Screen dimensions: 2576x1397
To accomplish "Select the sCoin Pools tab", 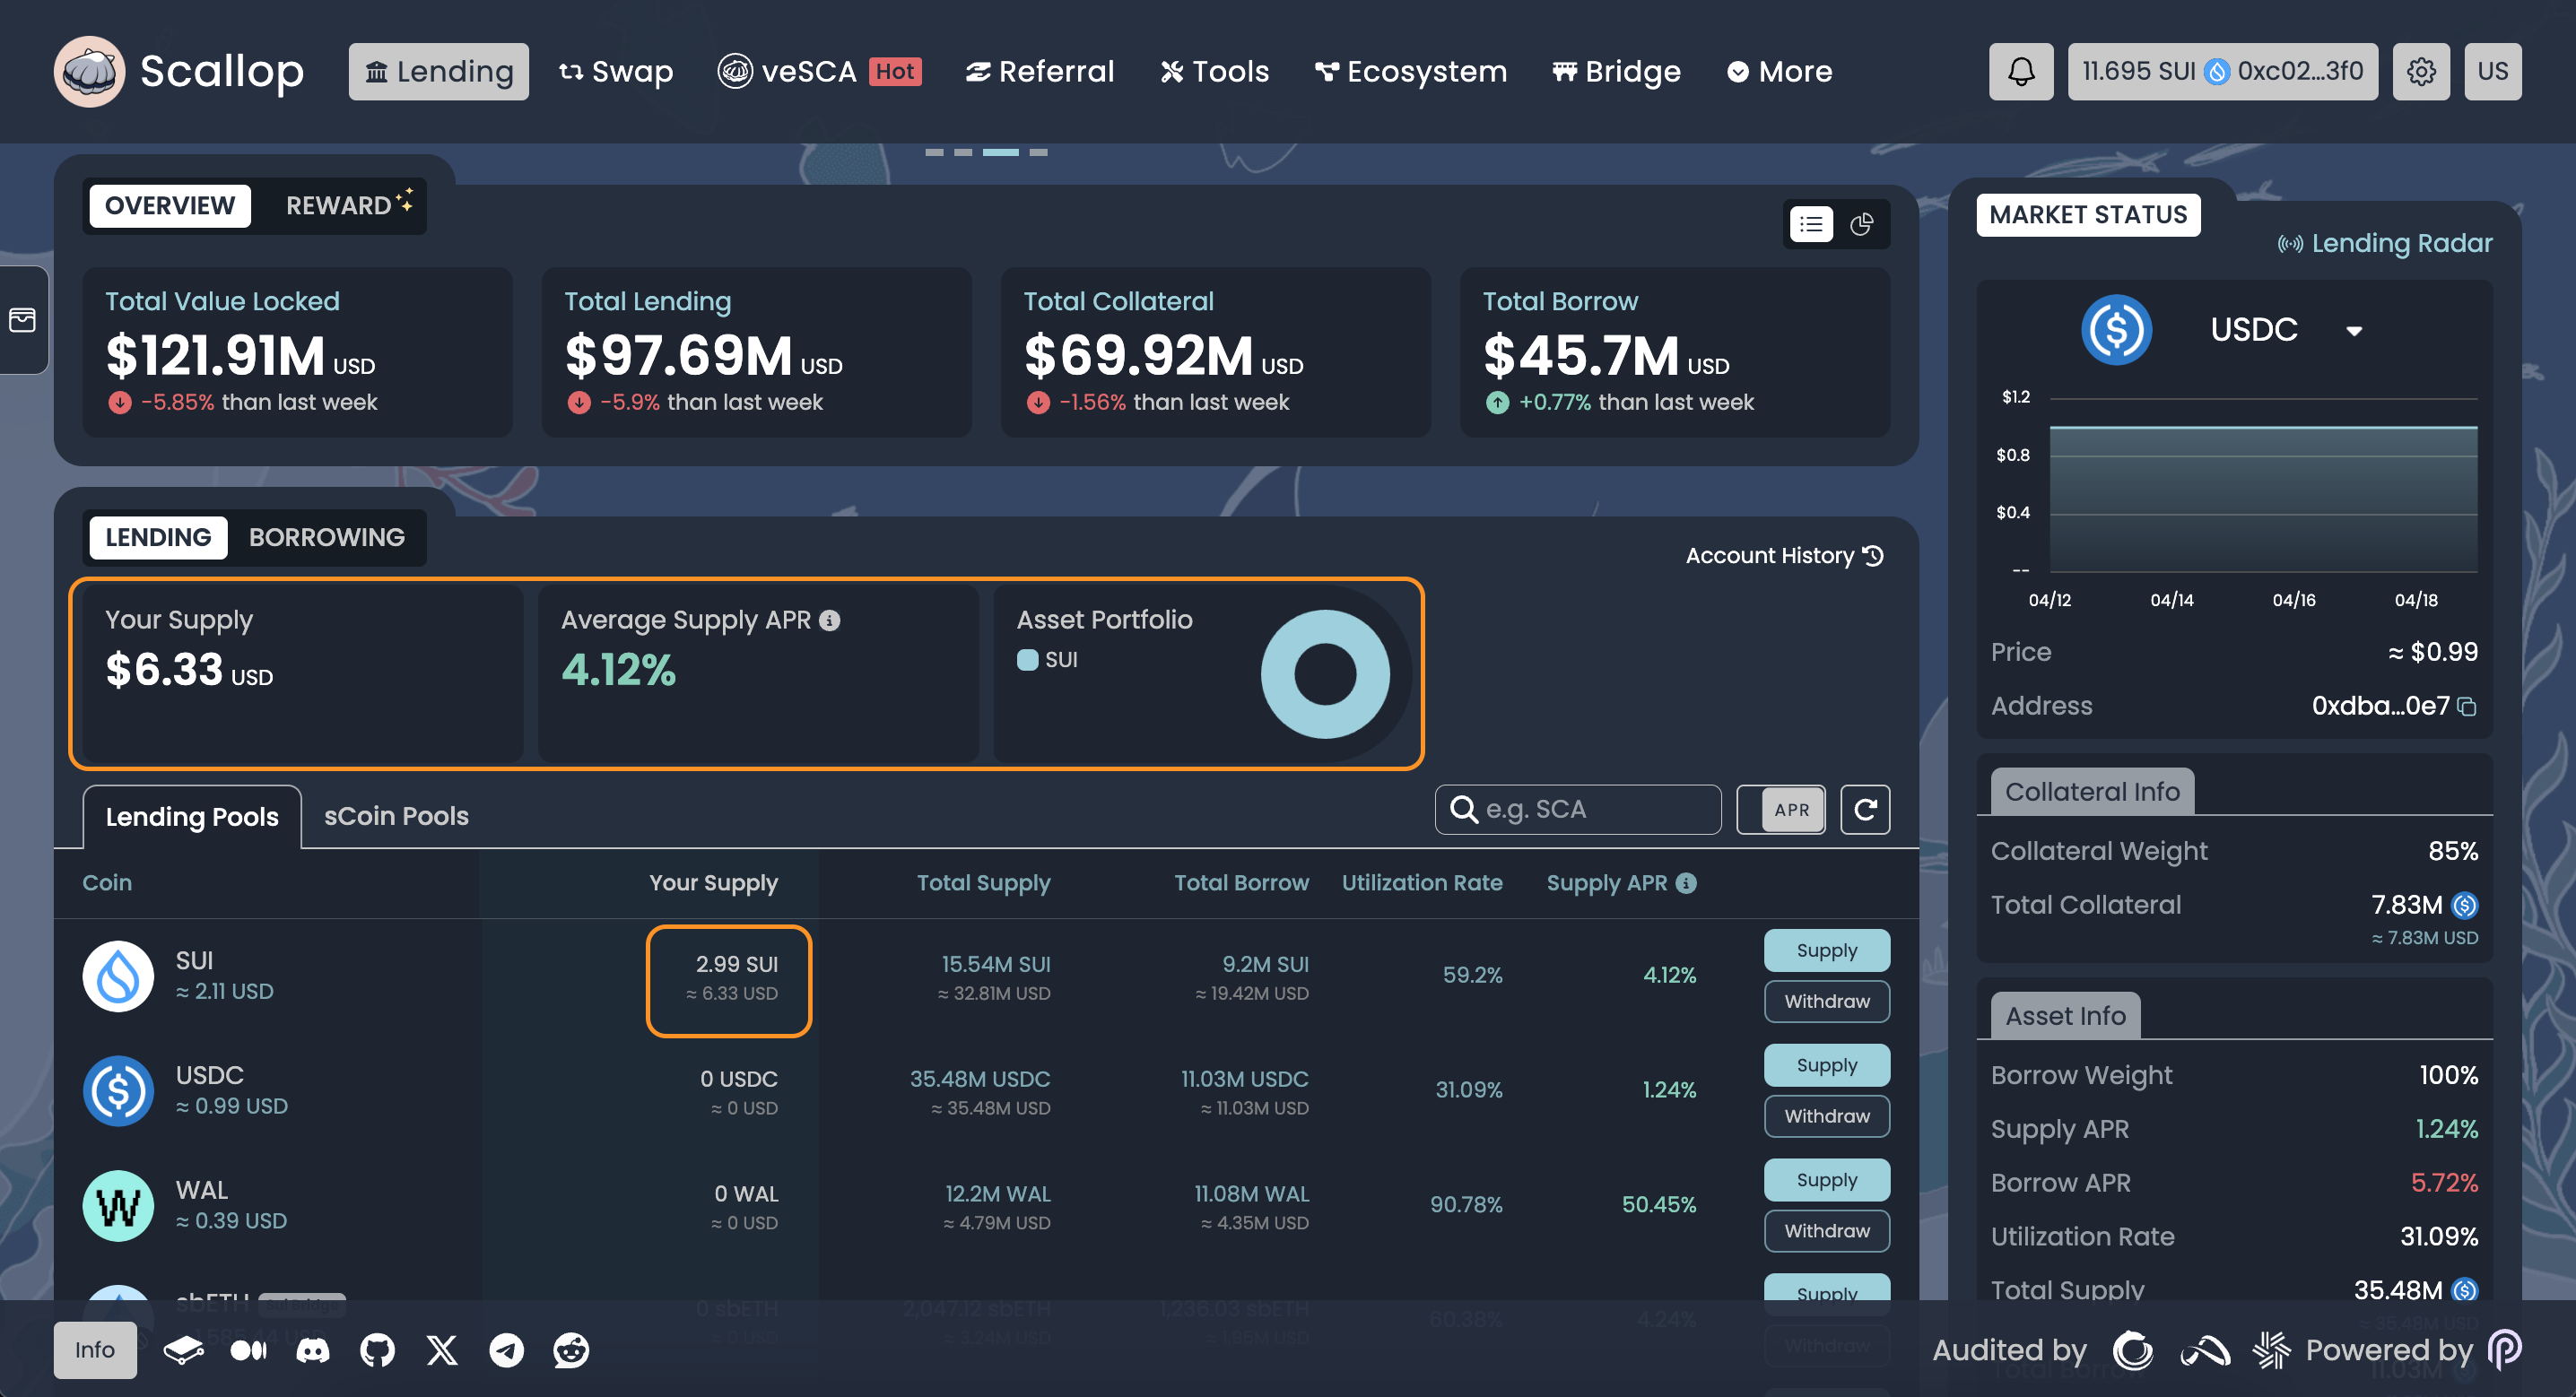I will coord(396,816).
